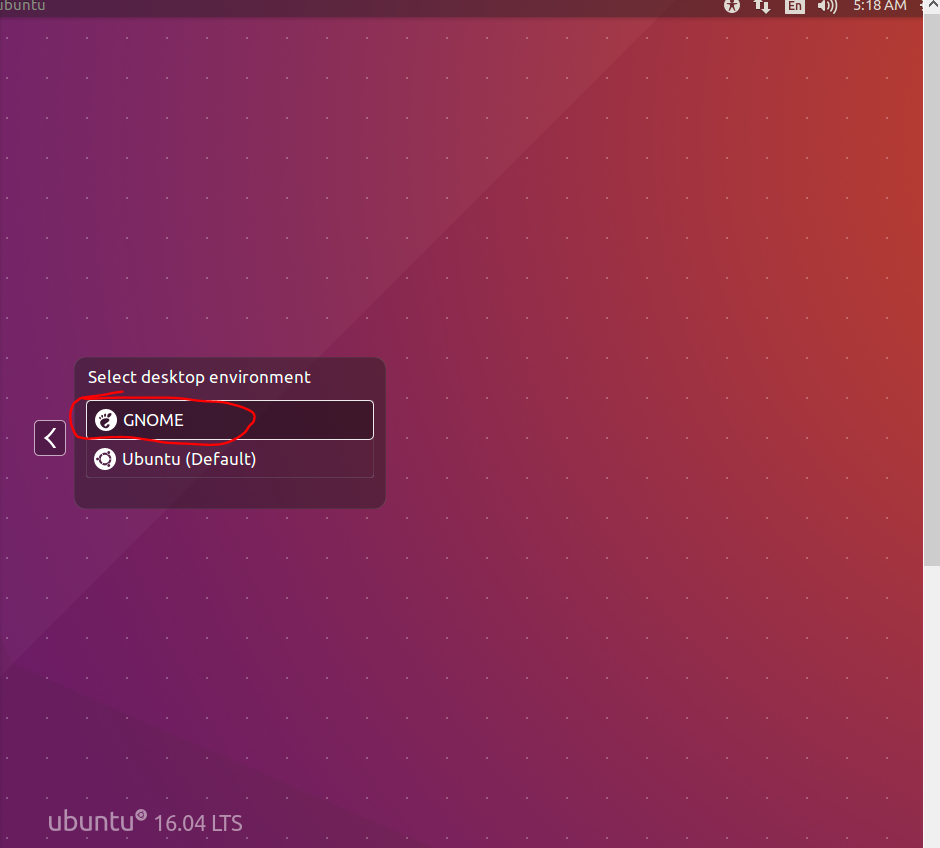
Task: Open the network indicator in top bar
Action: click(x=762, y=6)
